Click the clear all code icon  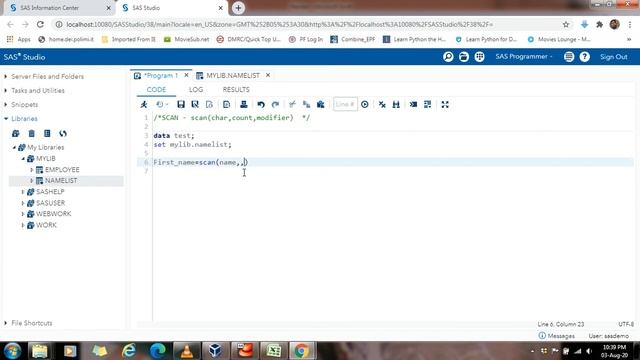[382, 104]
